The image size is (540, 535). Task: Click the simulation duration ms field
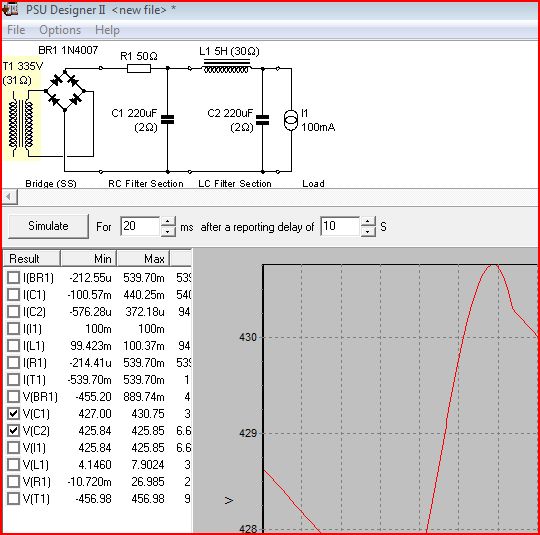pos(140,226)
